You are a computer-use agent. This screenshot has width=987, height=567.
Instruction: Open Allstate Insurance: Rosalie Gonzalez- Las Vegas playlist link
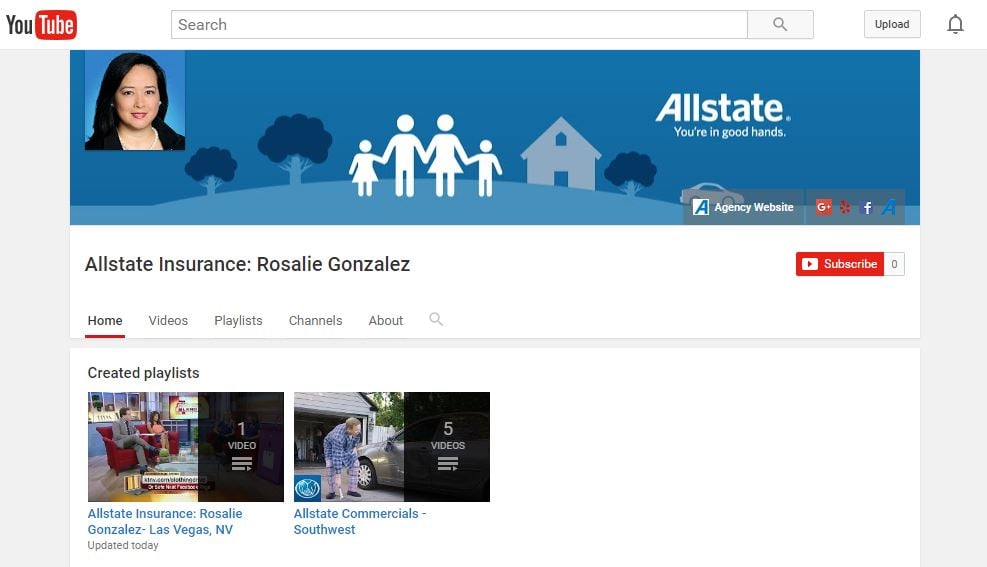coord(165,522)
